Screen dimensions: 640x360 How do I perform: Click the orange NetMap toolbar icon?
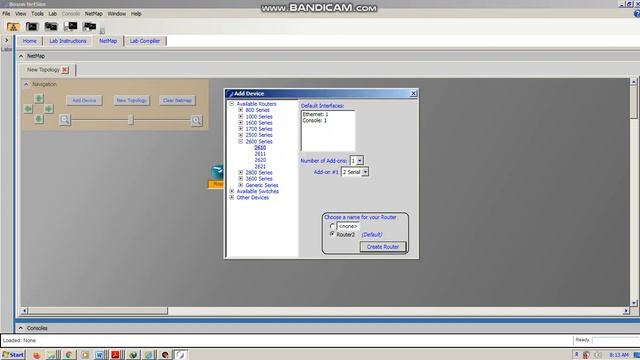point(13,27)
